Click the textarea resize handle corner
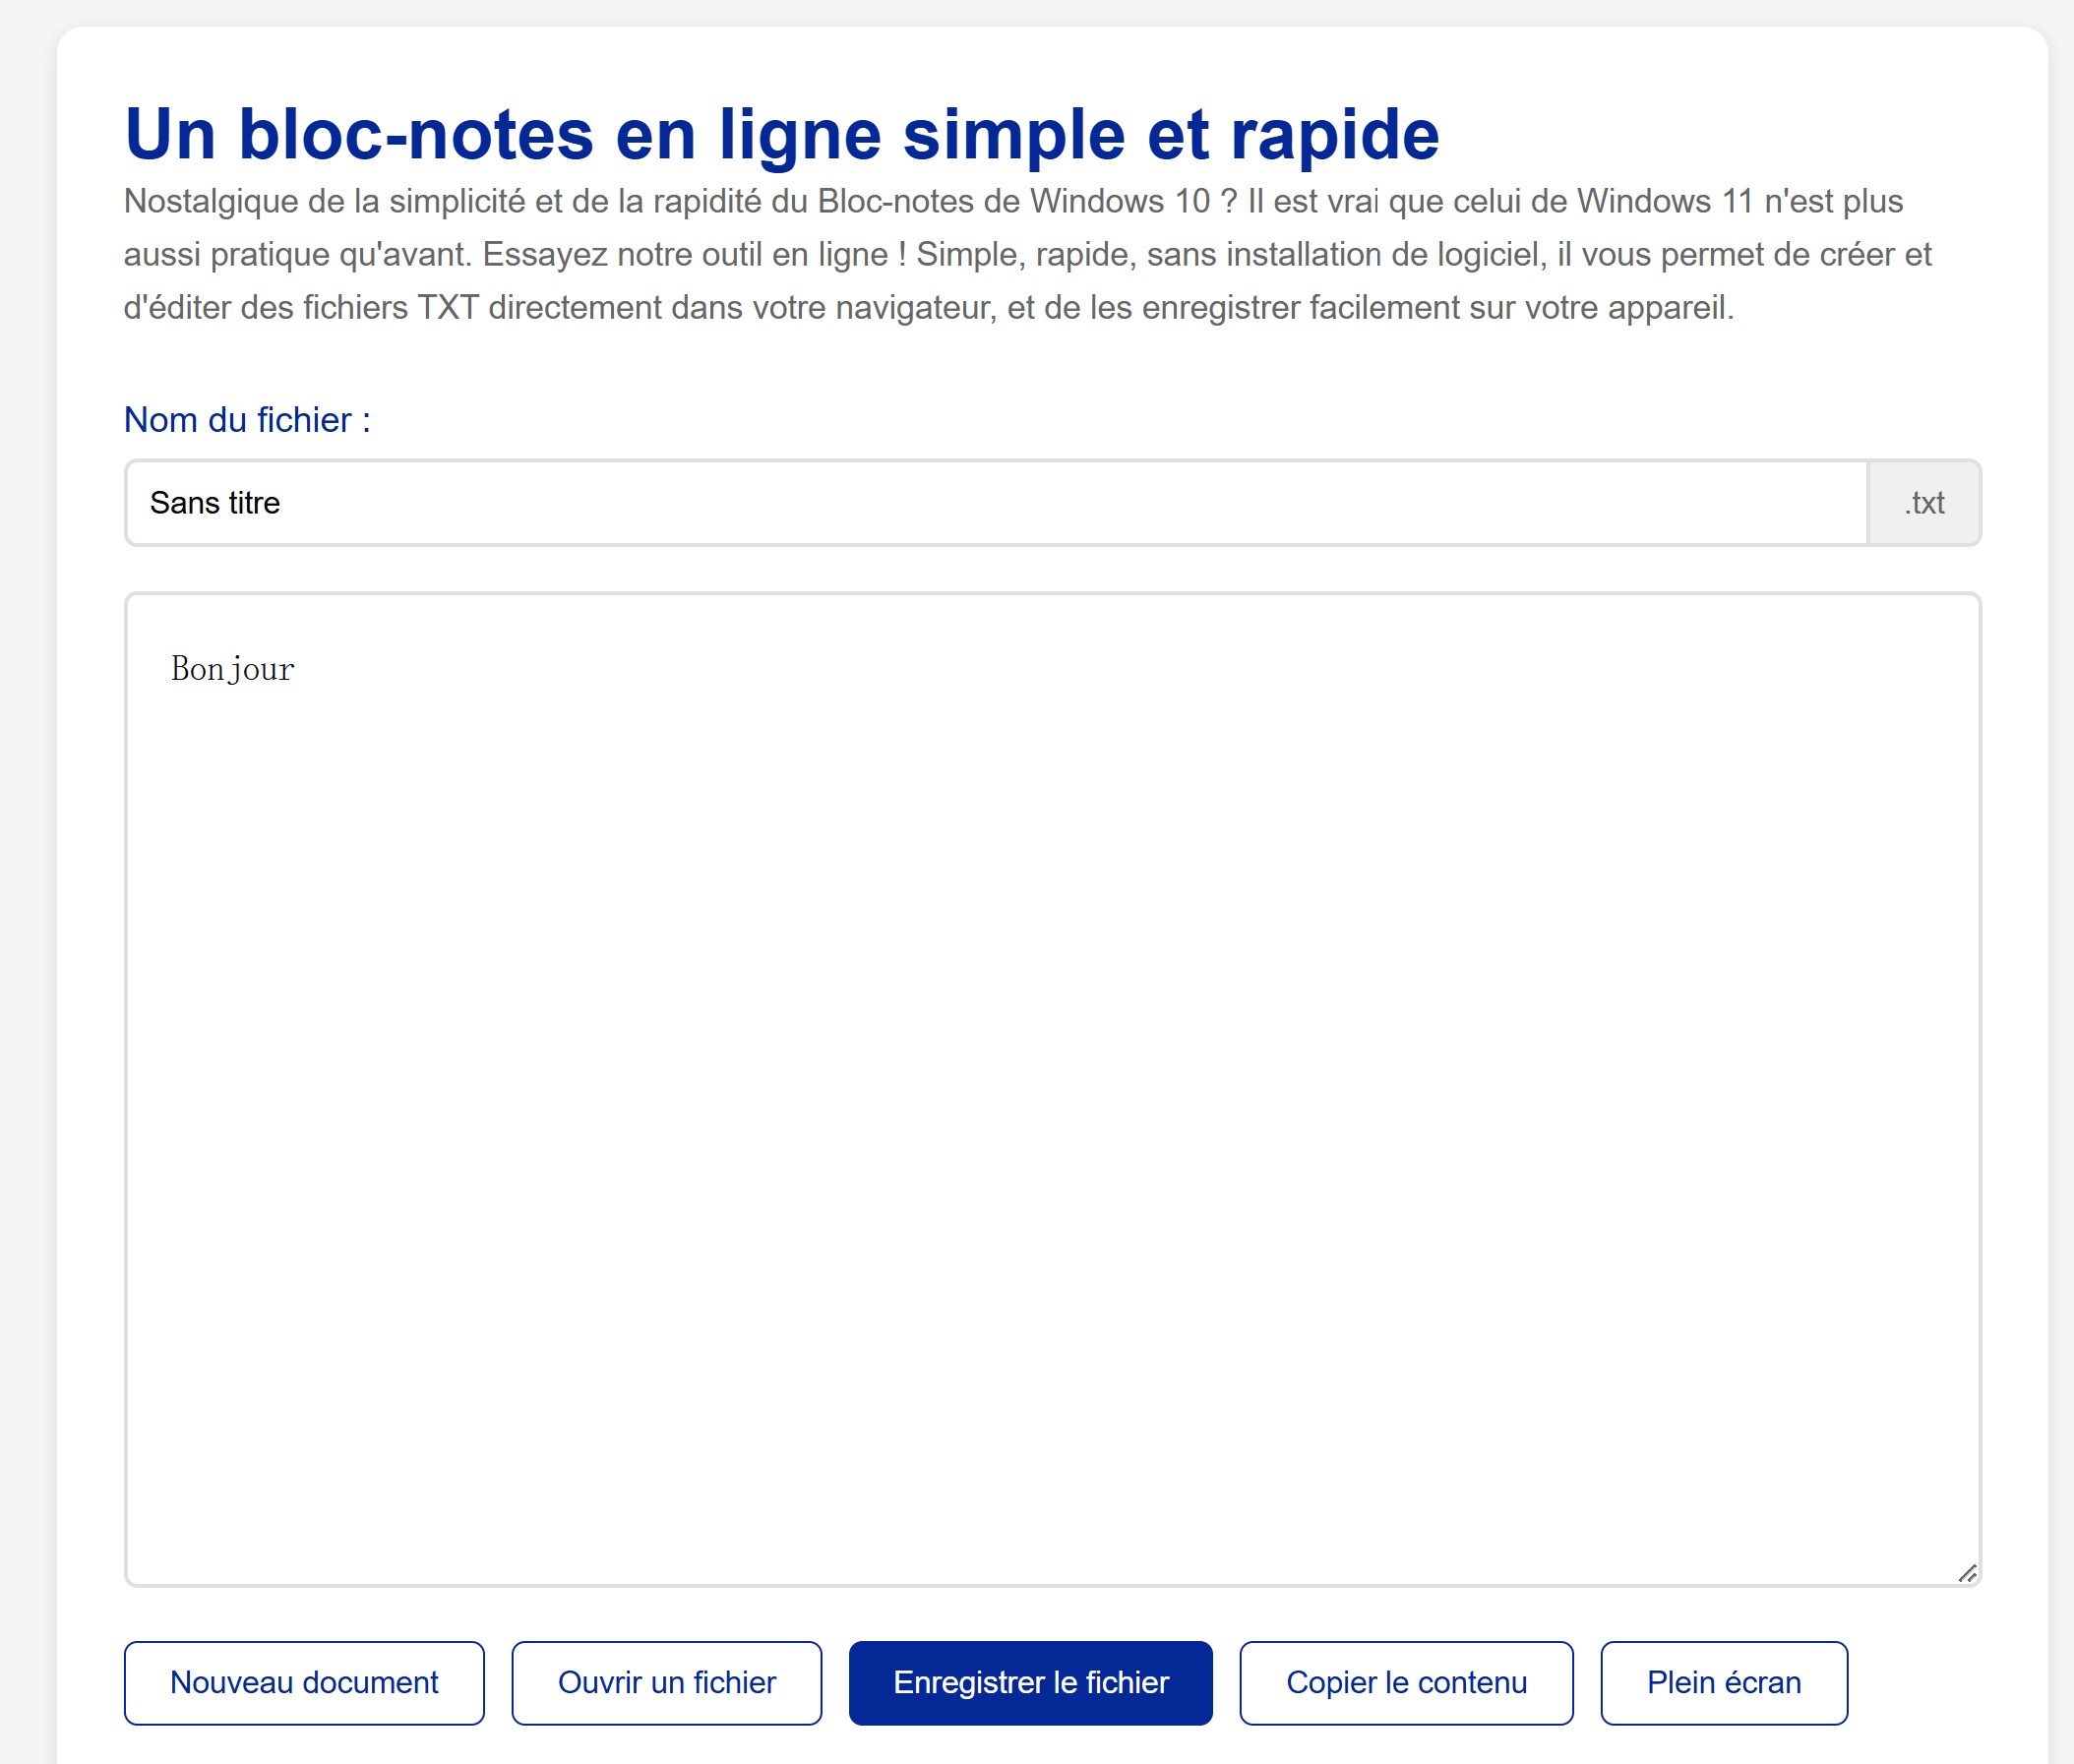 [x=1967, y=1573]
